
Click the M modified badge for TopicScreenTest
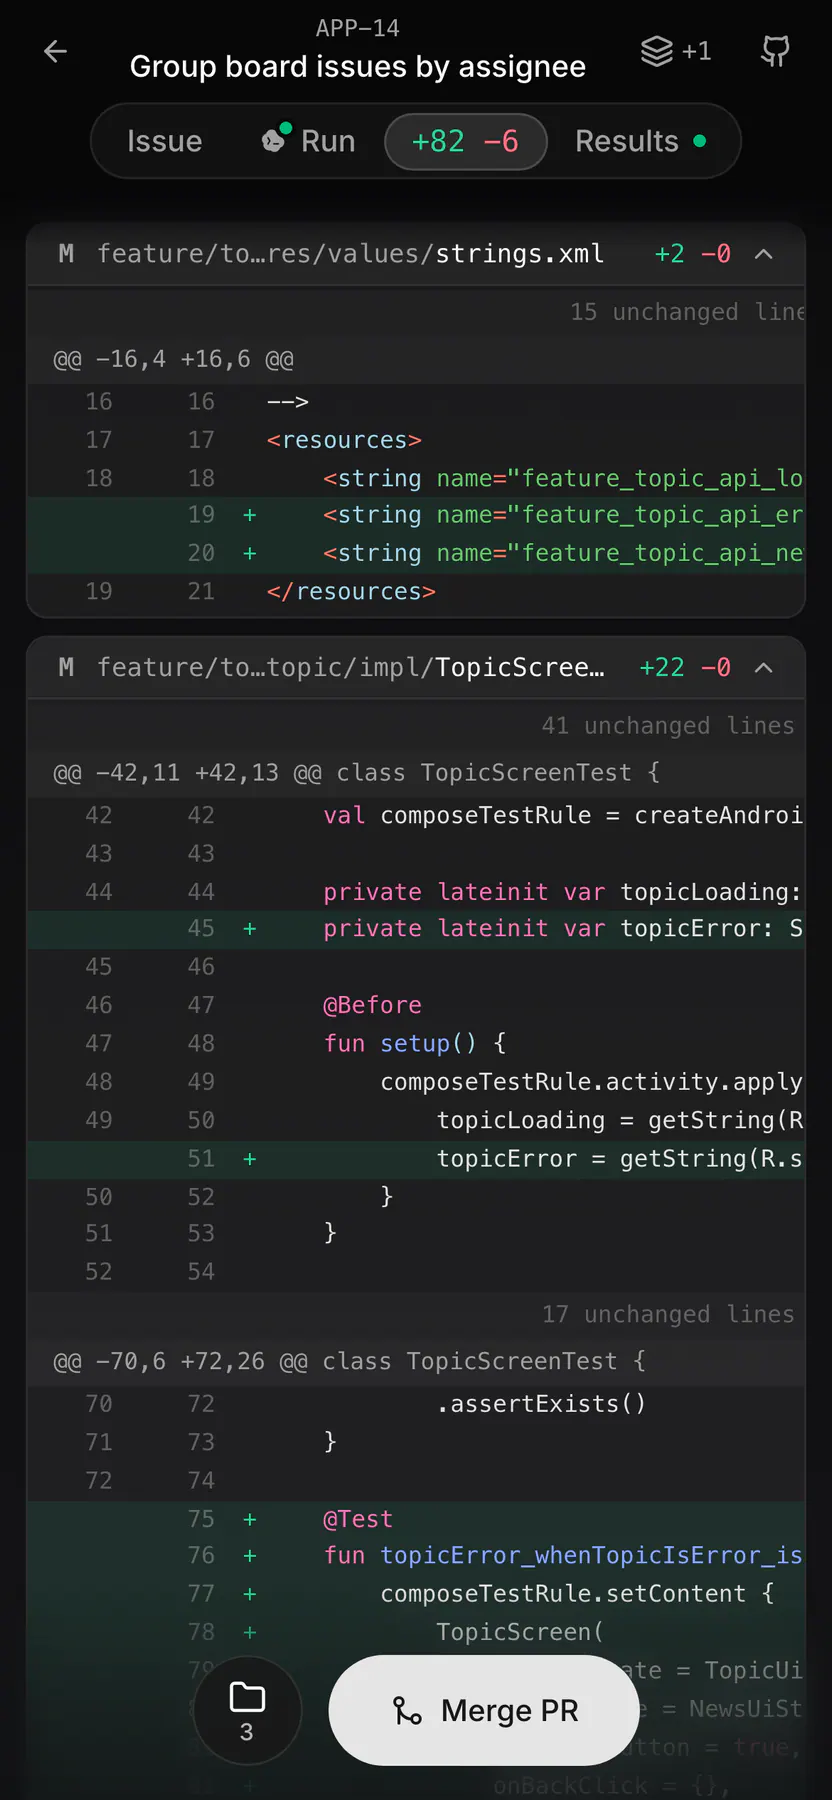coord(66,667)
